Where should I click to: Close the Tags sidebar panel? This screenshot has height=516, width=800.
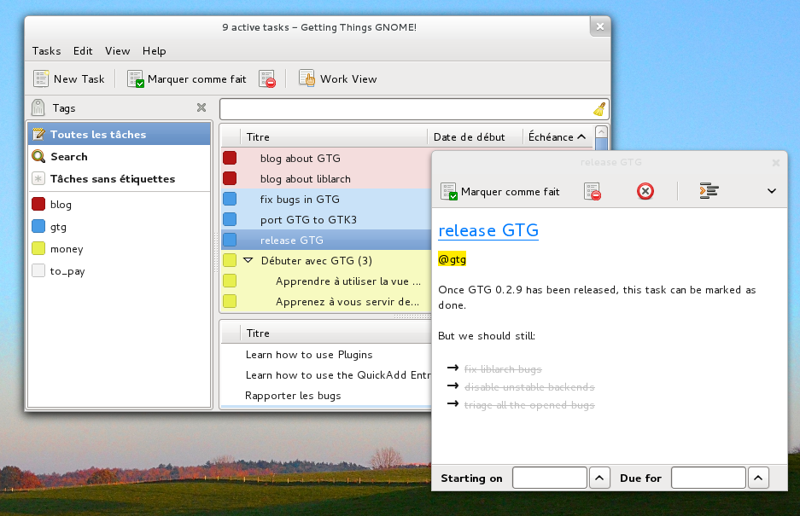point(201,108)
